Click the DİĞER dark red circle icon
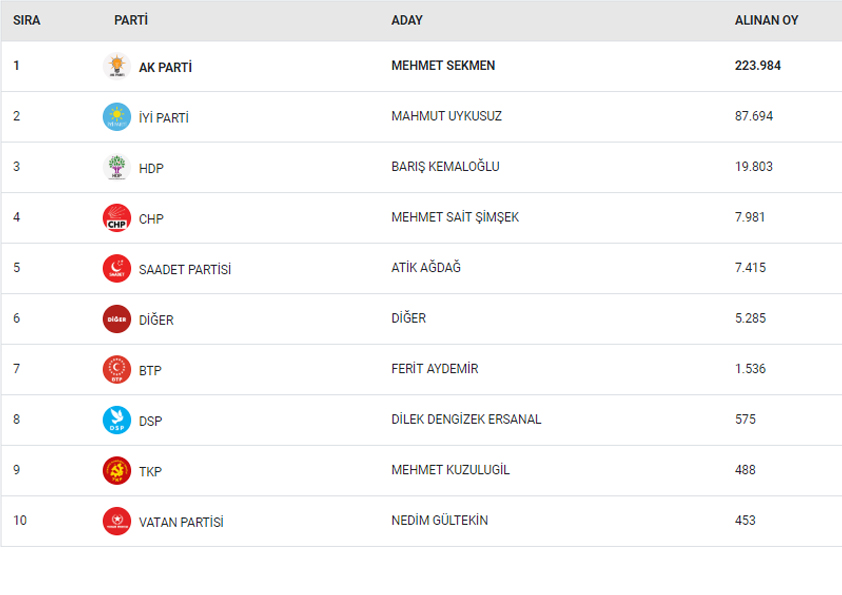This screenshot has height=595, width=842. coord(117,318)
